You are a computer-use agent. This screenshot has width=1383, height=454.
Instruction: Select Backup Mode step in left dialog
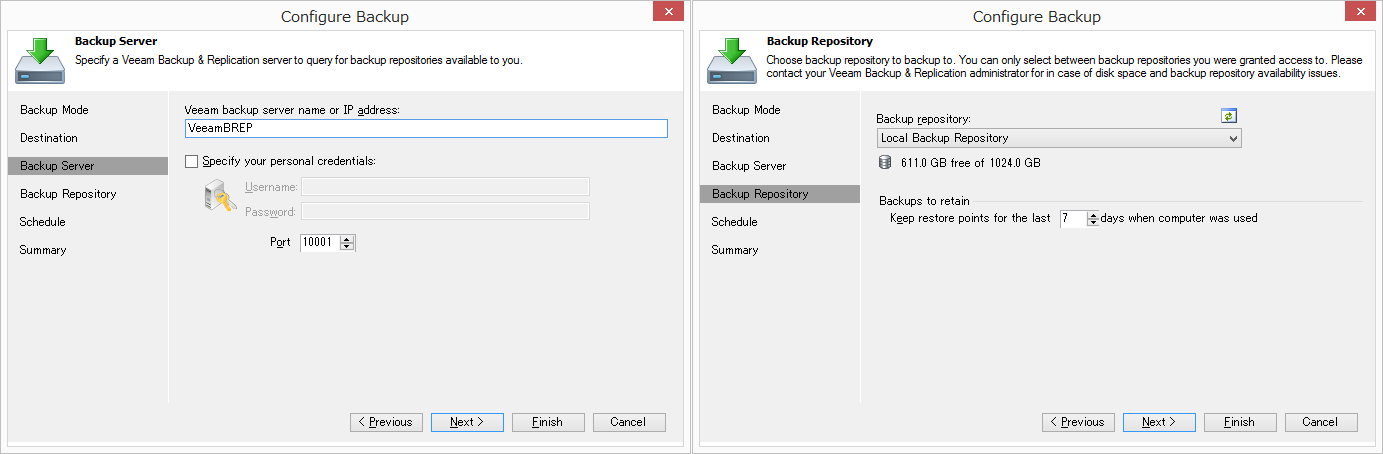tap(54, 110)
